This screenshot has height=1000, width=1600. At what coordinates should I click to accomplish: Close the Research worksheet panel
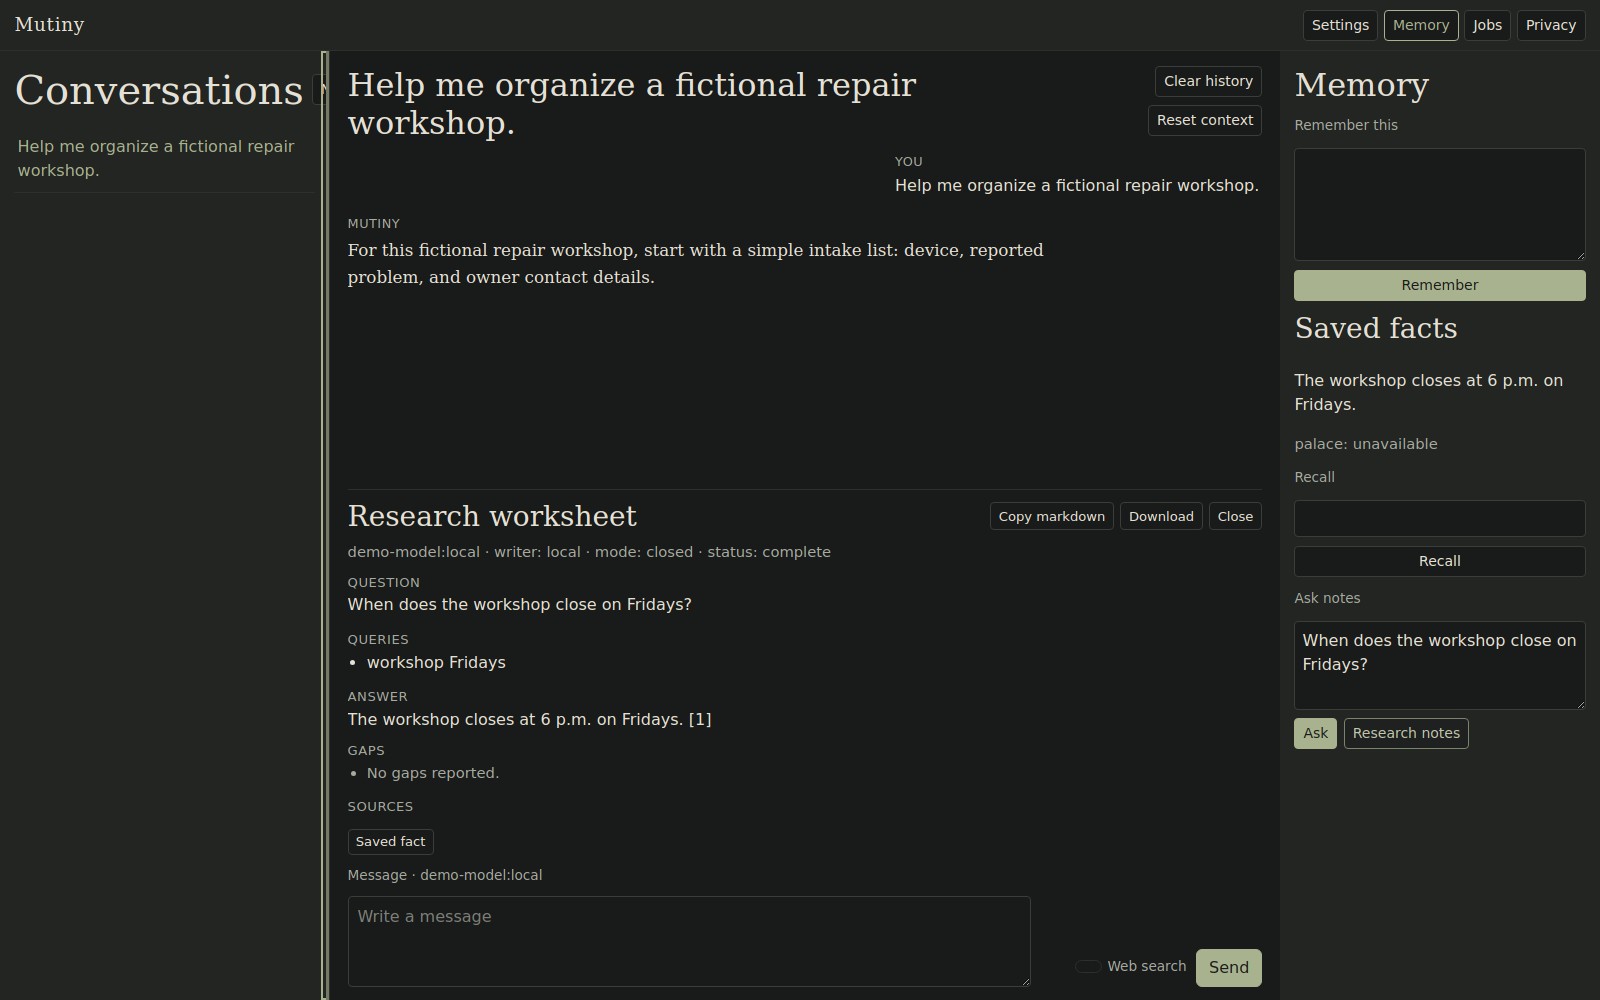click(1235, 516)
